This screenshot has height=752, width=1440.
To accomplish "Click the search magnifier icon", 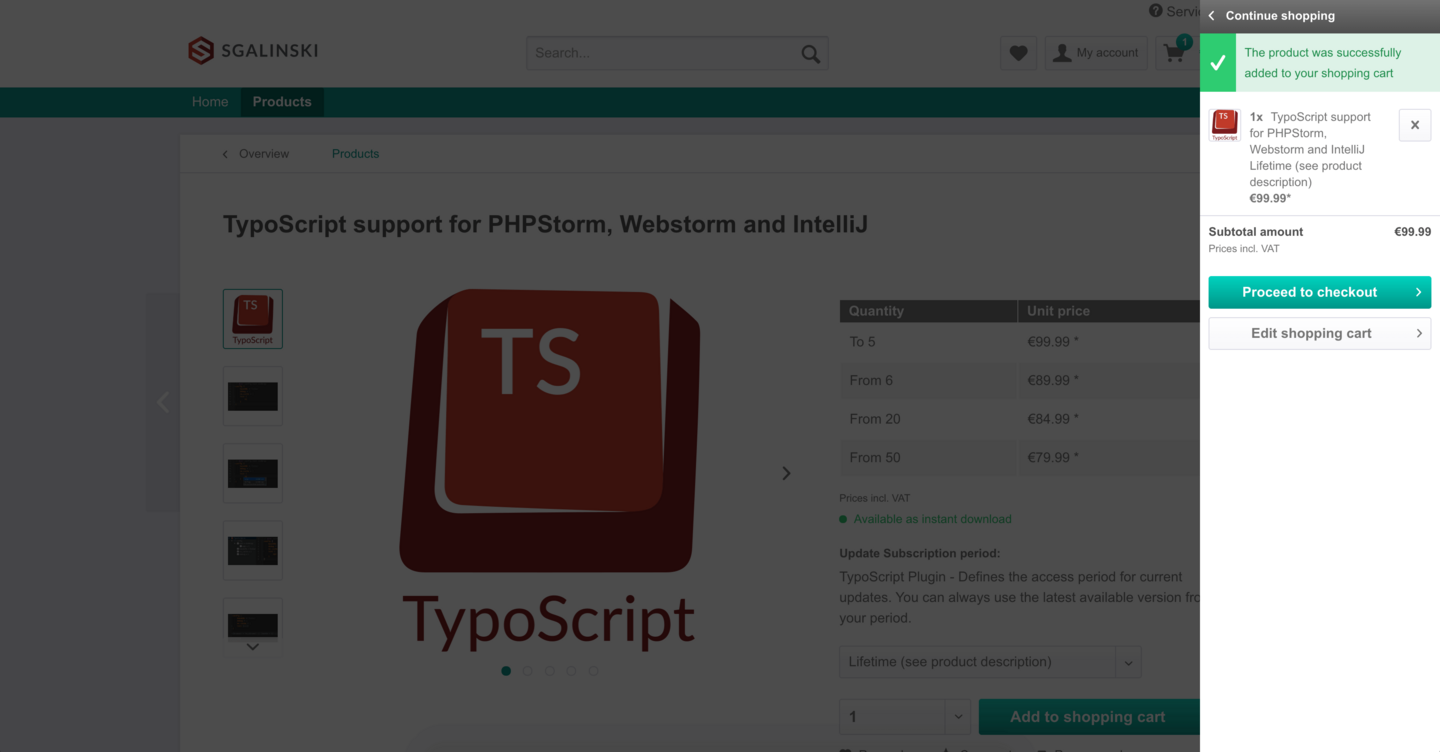I will point(810,54).
